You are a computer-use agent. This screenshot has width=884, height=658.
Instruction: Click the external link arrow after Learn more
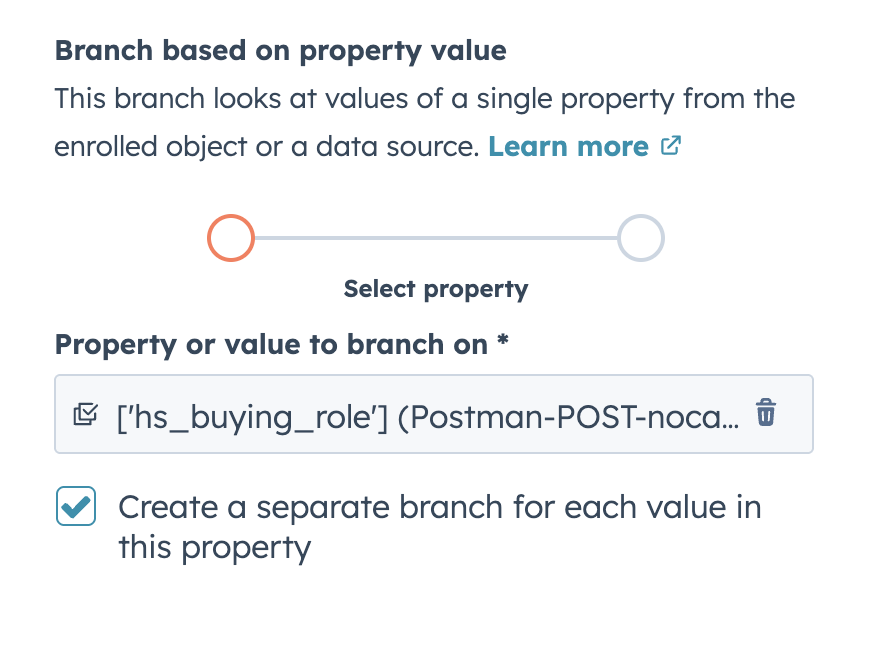(x=670, y=145)
